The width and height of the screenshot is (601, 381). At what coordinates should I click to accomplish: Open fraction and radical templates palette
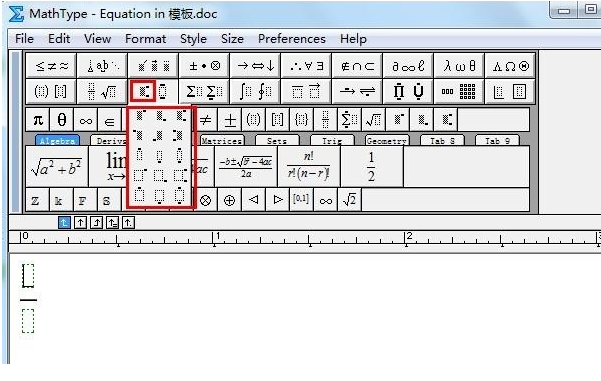click(102, 91)
